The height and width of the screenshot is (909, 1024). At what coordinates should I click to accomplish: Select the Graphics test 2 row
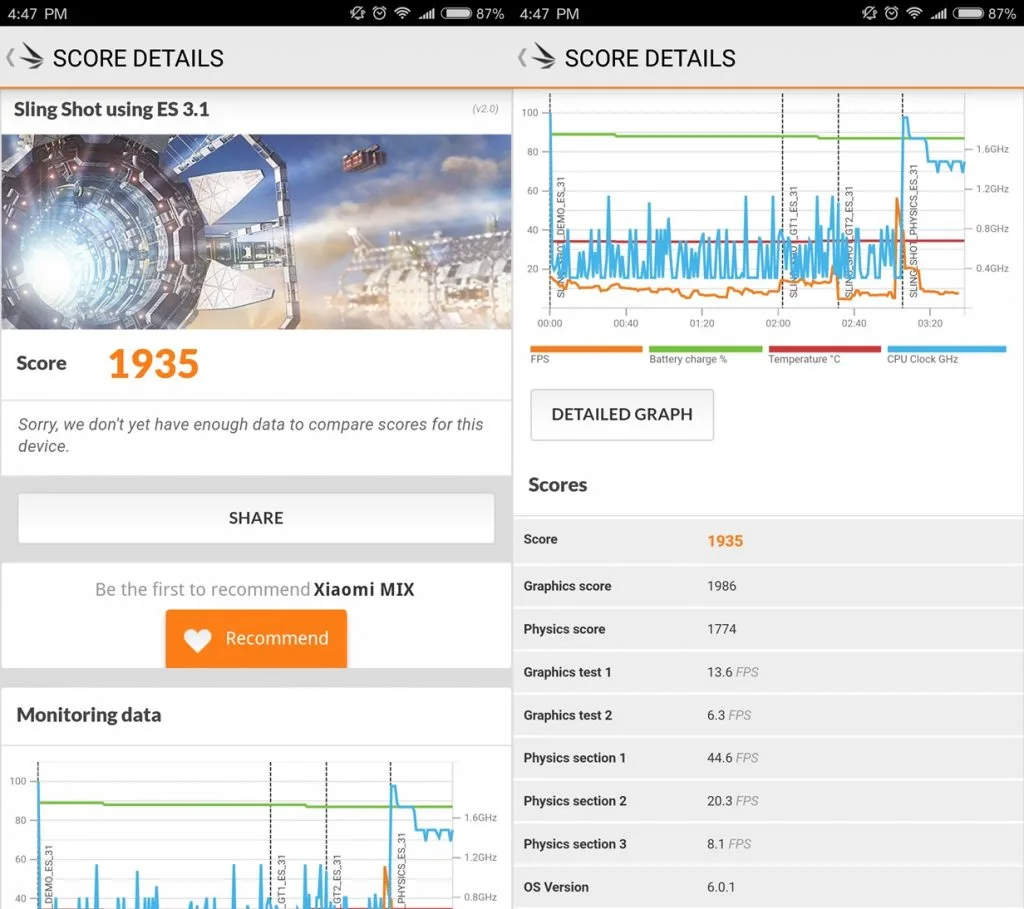769,715
